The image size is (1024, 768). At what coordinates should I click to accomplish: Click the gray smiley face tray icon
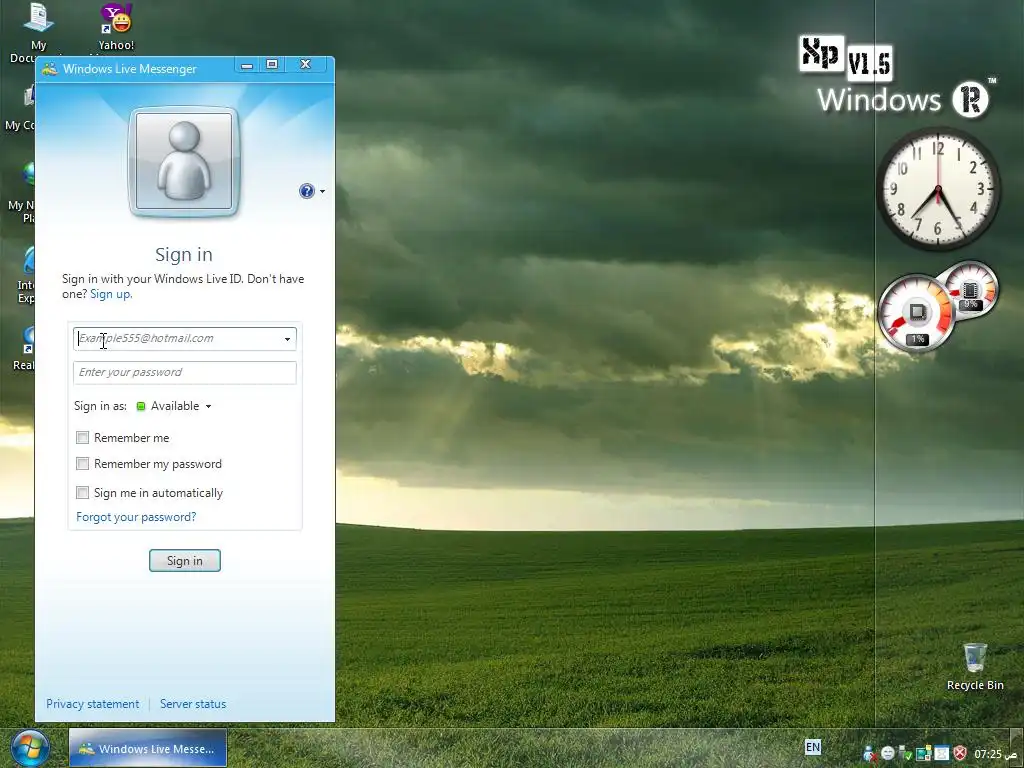[x=888, y=754]
